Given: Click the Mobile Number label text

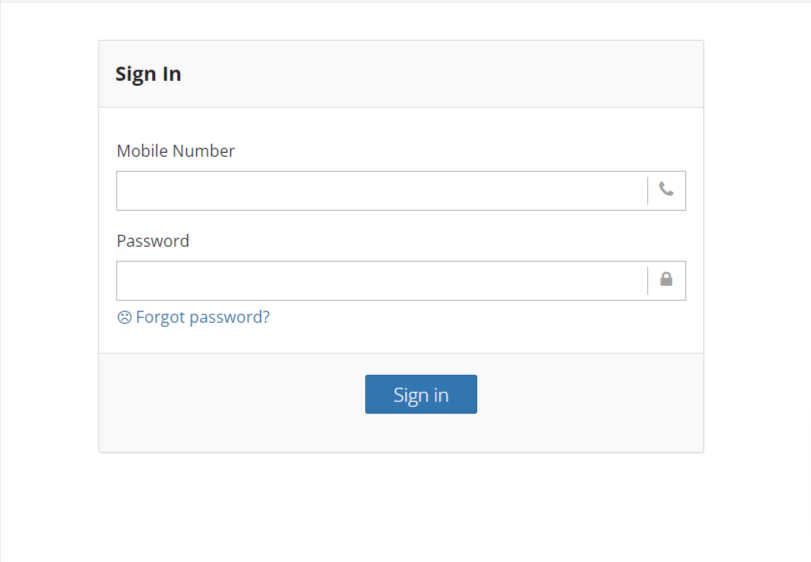Looking at the screenshot, I should pyautogui.click(x=176, y=151).
